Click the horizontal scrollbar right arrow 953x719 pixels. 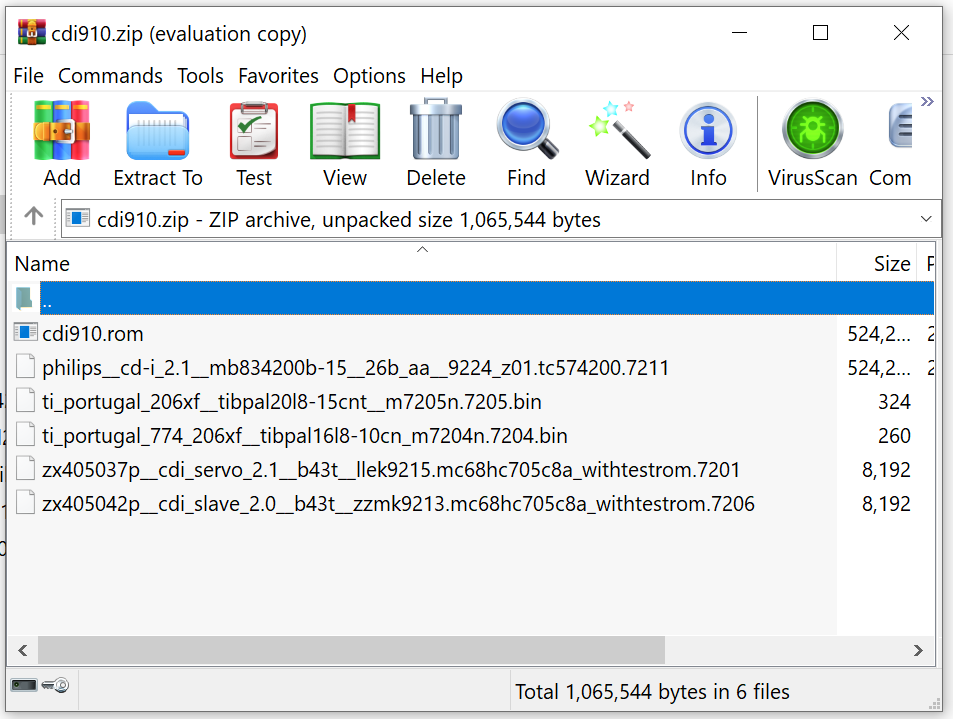tap(918, 650)
